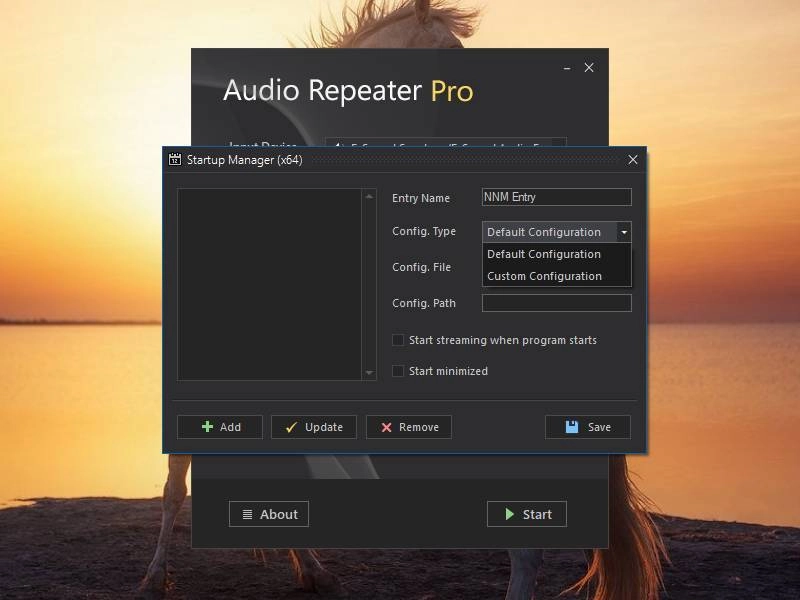Close the Audio Repeater Pro window
Viewport: 800px width, 600px height.
[x=589, y=68]
